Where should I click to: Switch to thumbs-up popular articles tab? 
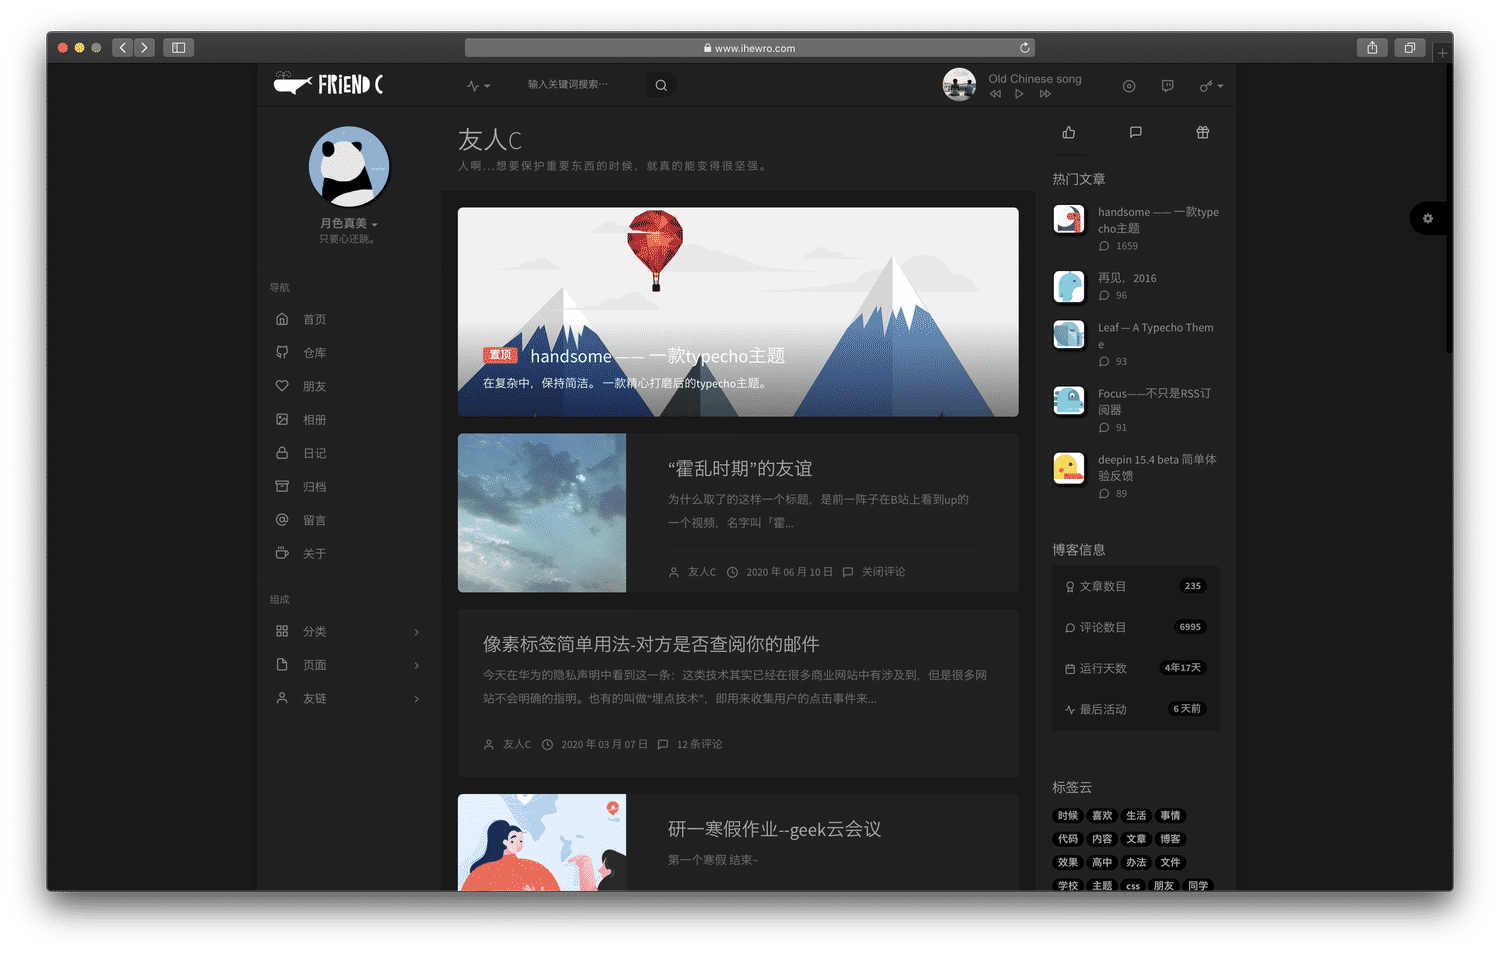click(x=1069, y=132)
